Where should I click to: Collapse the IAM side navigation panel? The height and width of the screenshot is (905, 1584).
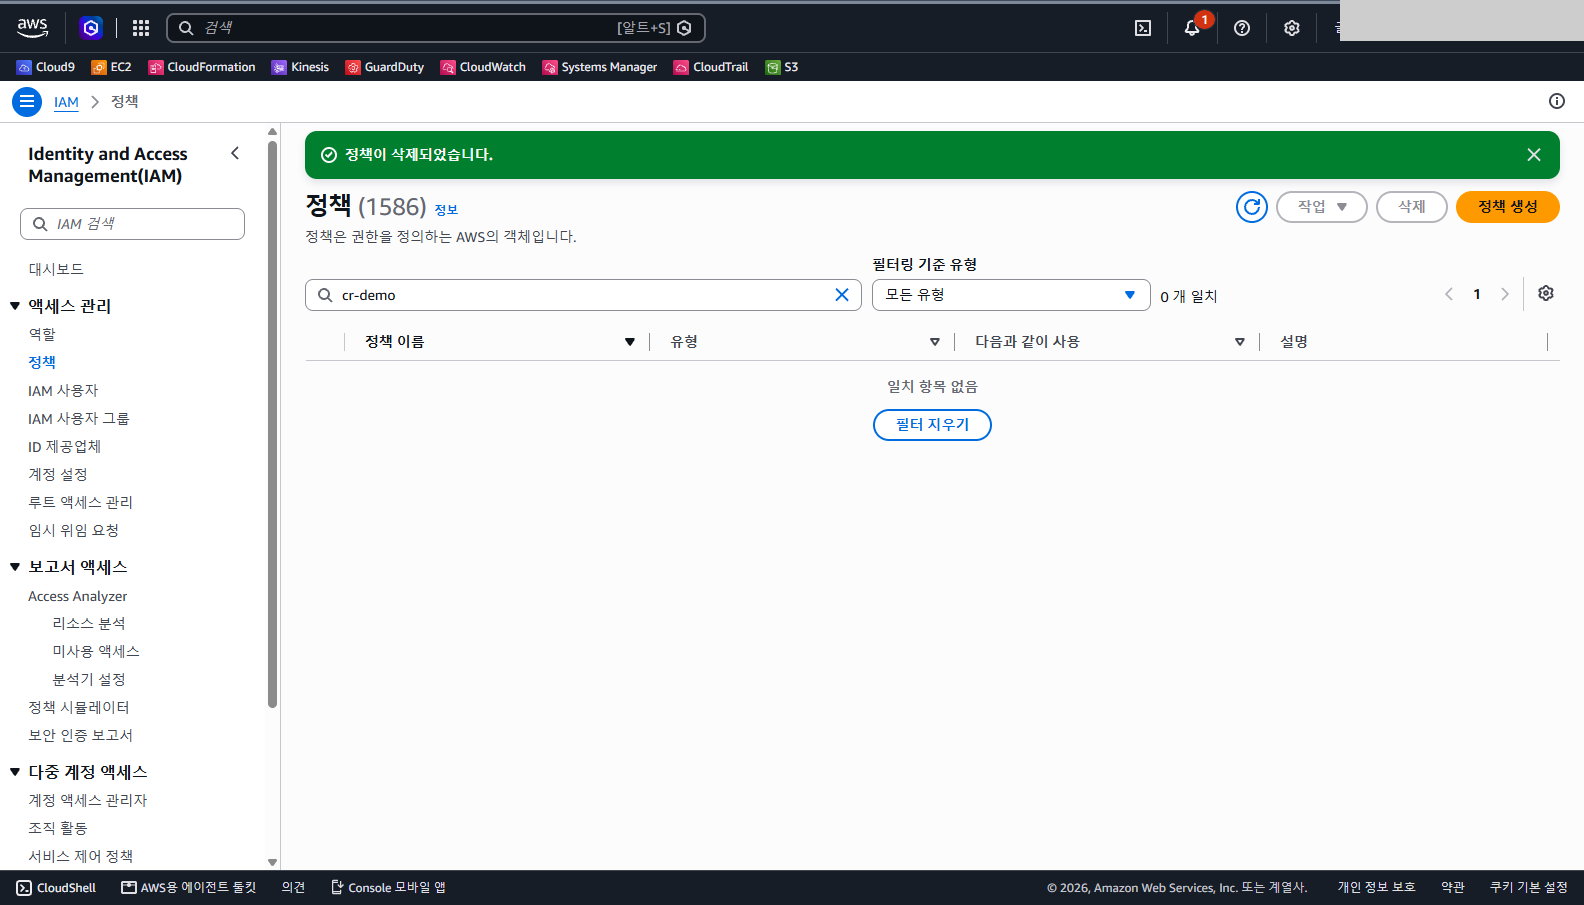235,153
